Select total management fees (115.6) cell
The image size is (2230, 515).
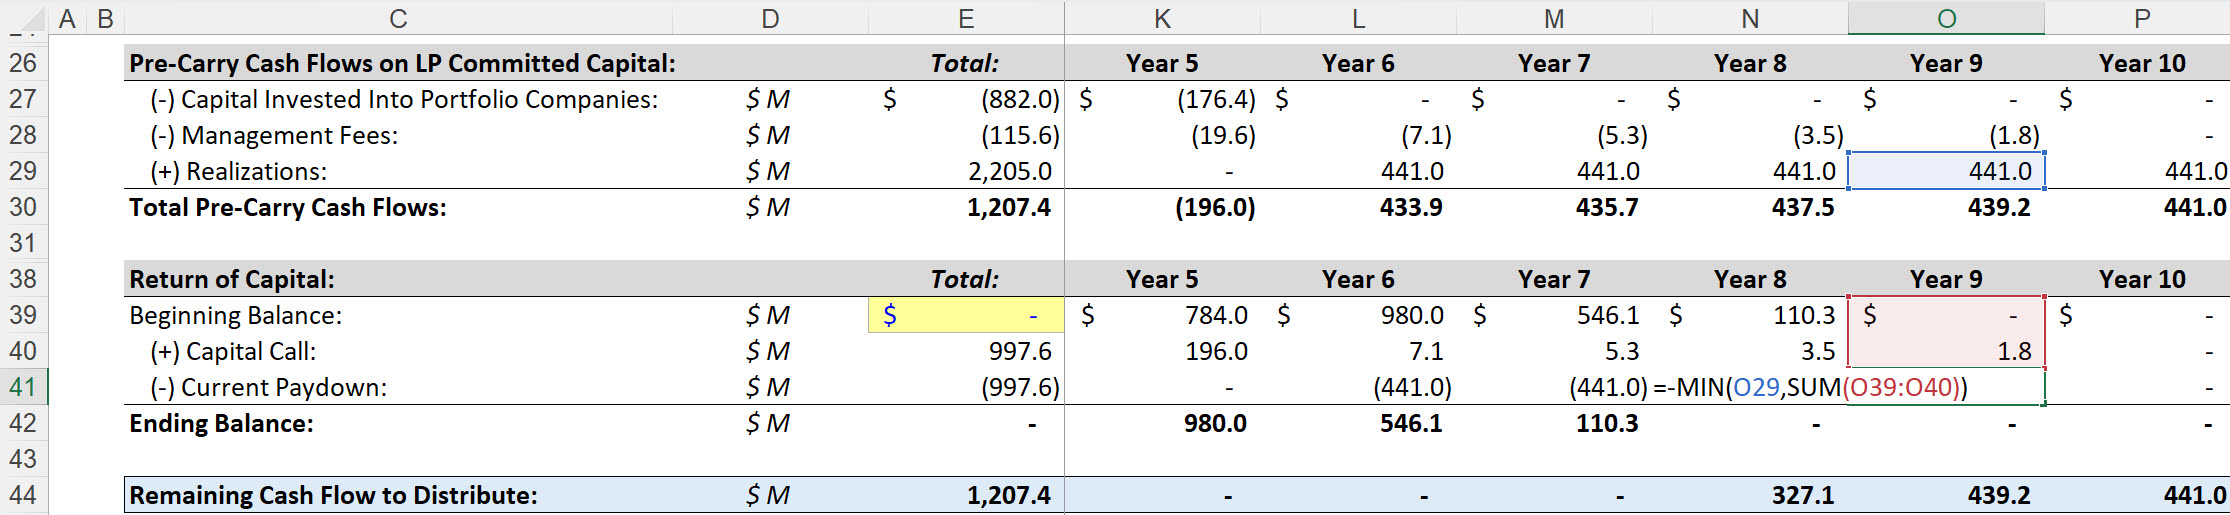(966, 135)
